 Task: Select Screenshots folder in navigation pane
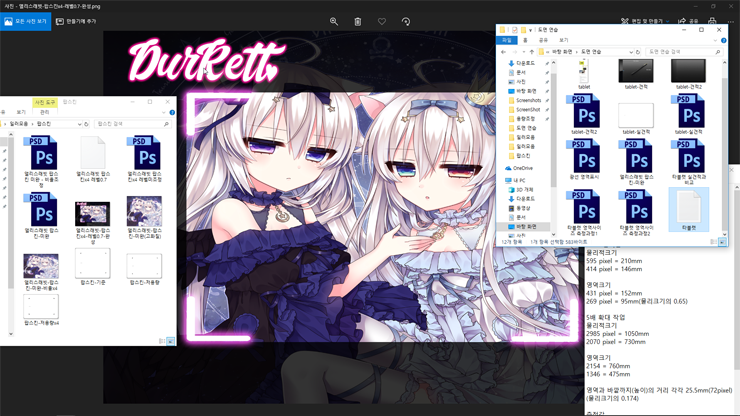528,101
